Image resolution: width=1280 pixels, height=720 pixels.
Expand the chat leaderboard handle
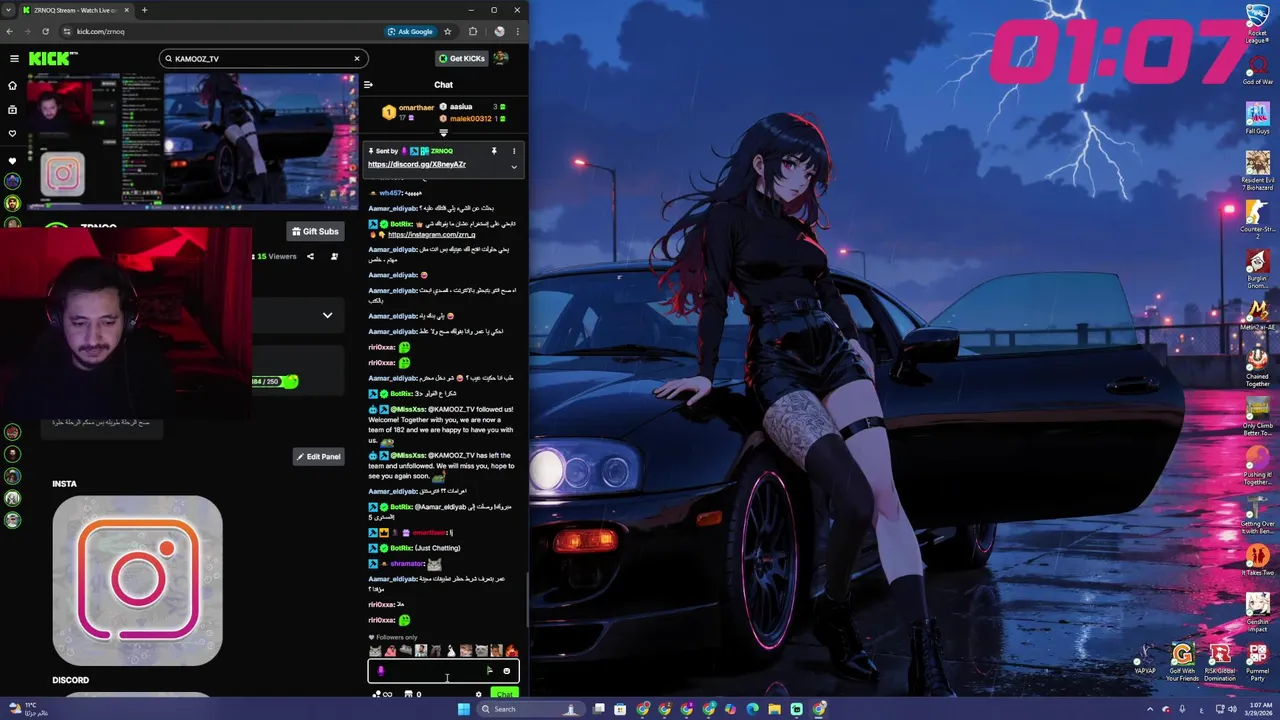443,132
